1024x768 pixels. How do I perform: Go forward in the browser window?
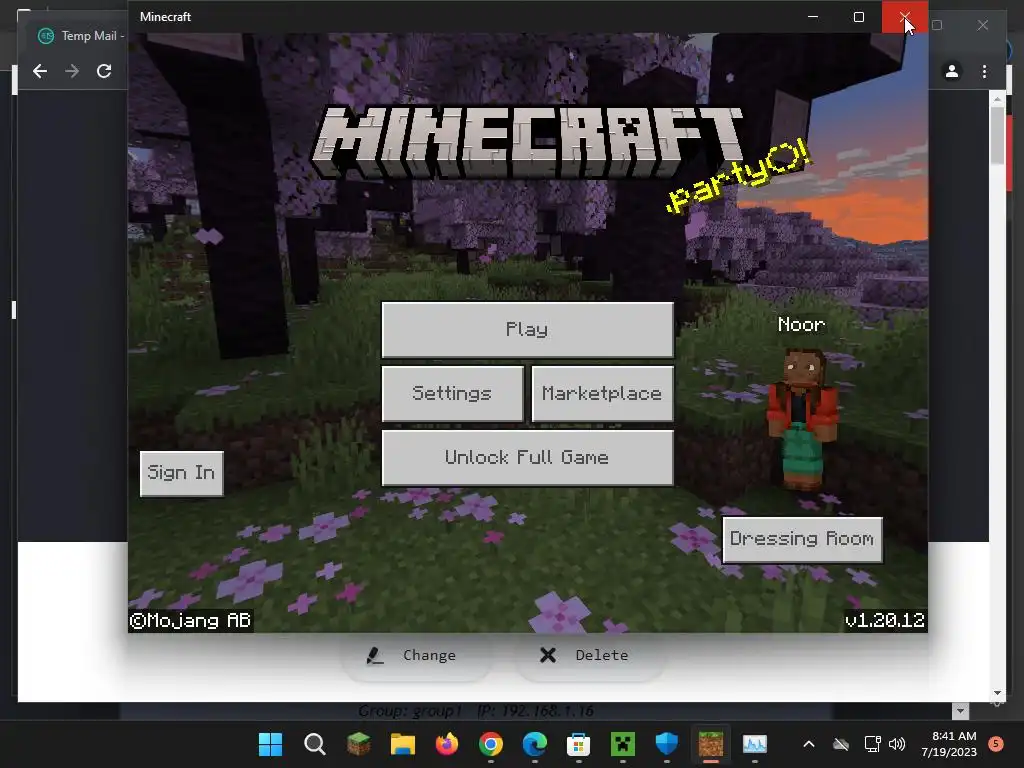(72, 71)
